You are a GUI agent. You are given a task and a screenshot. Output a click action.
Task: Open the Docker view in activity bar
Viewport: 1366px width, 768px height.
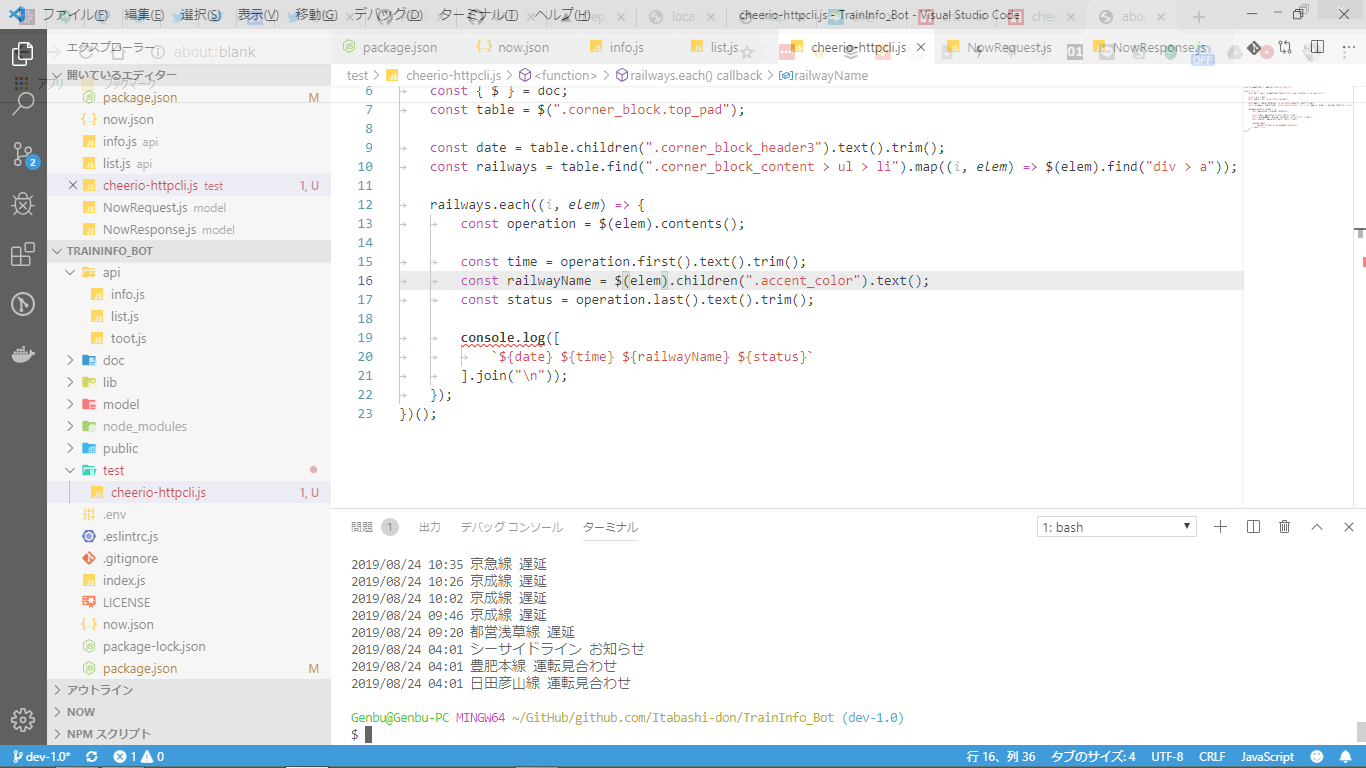tap(23, 354)
